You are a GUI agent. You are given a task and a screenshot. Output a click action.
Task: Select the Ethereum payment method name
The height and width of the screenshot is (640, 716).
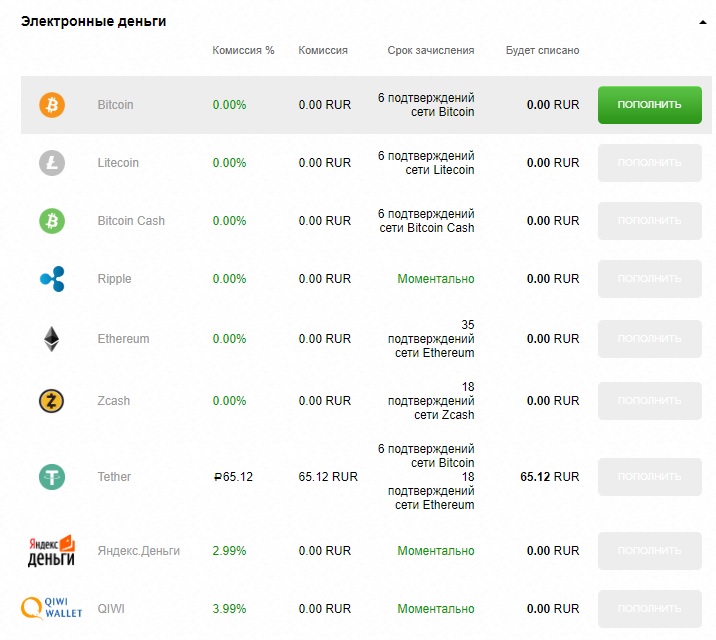123,339
